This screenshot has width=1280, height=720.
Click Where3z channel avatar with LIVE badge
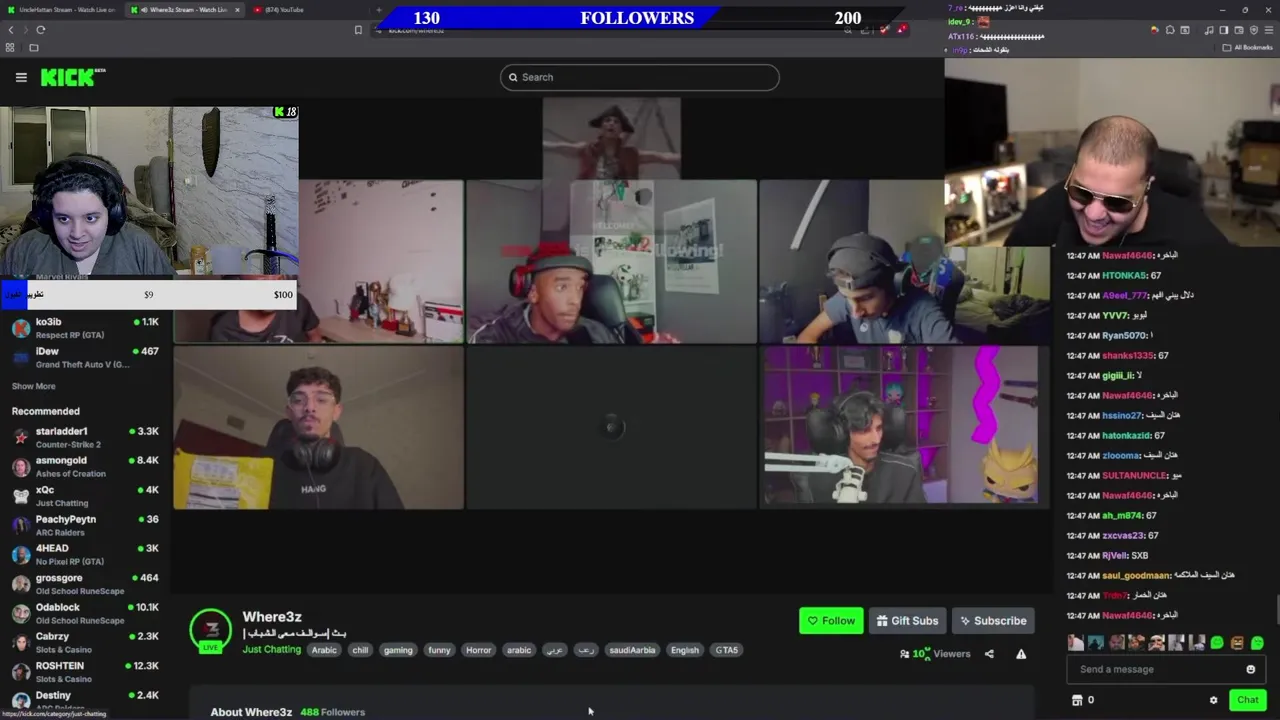point(211,631)
